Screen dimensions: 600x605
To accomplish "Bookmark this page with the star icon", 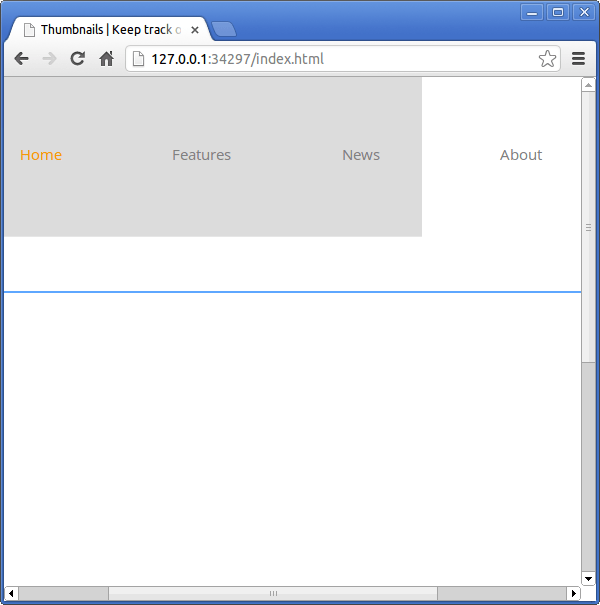I will pos(547,59).
